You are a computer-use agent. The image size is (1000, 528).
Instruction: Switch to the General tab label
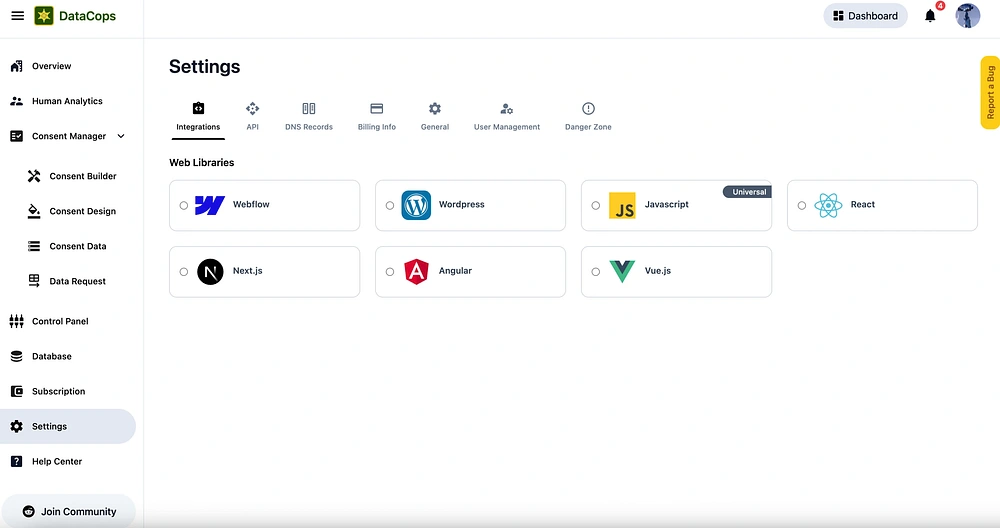coord(435,127)
